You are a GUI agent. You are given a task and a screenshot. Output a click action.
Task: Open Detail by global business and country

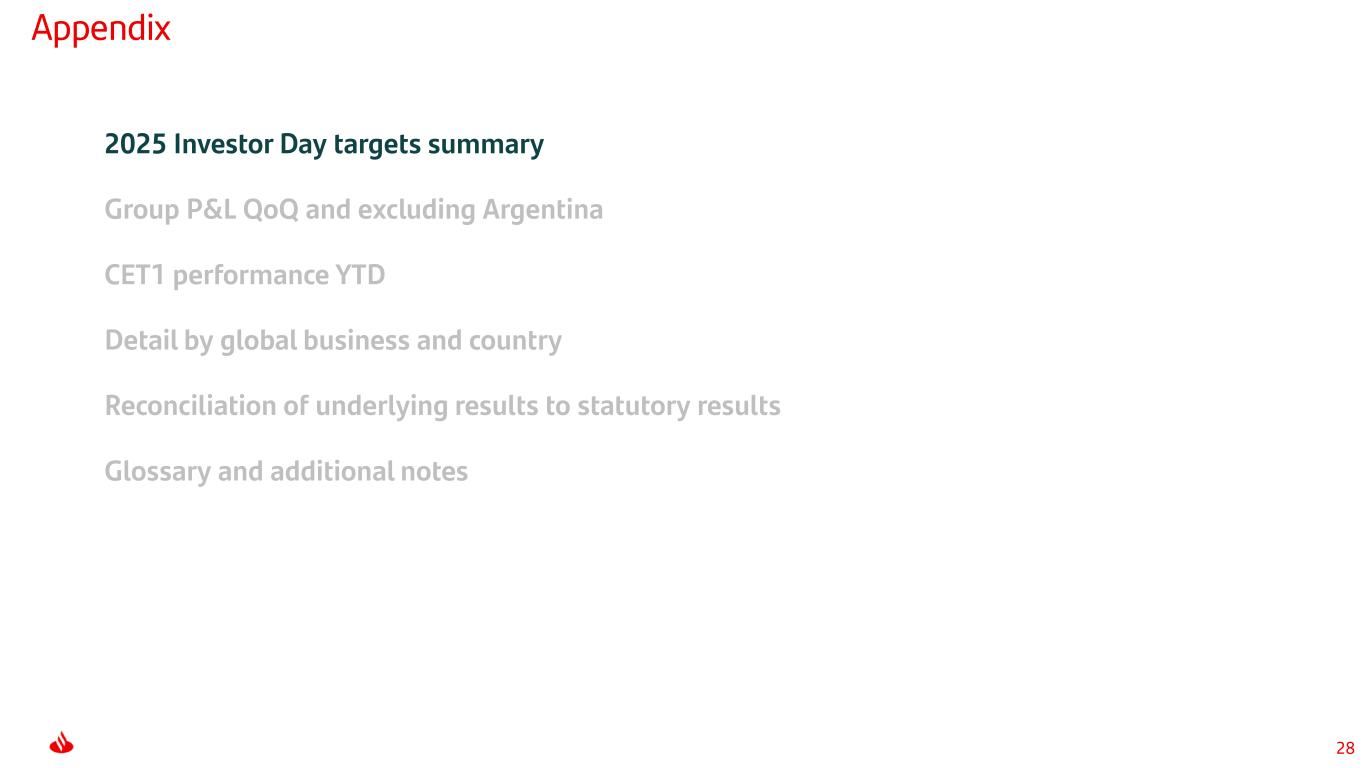[333, 341]
